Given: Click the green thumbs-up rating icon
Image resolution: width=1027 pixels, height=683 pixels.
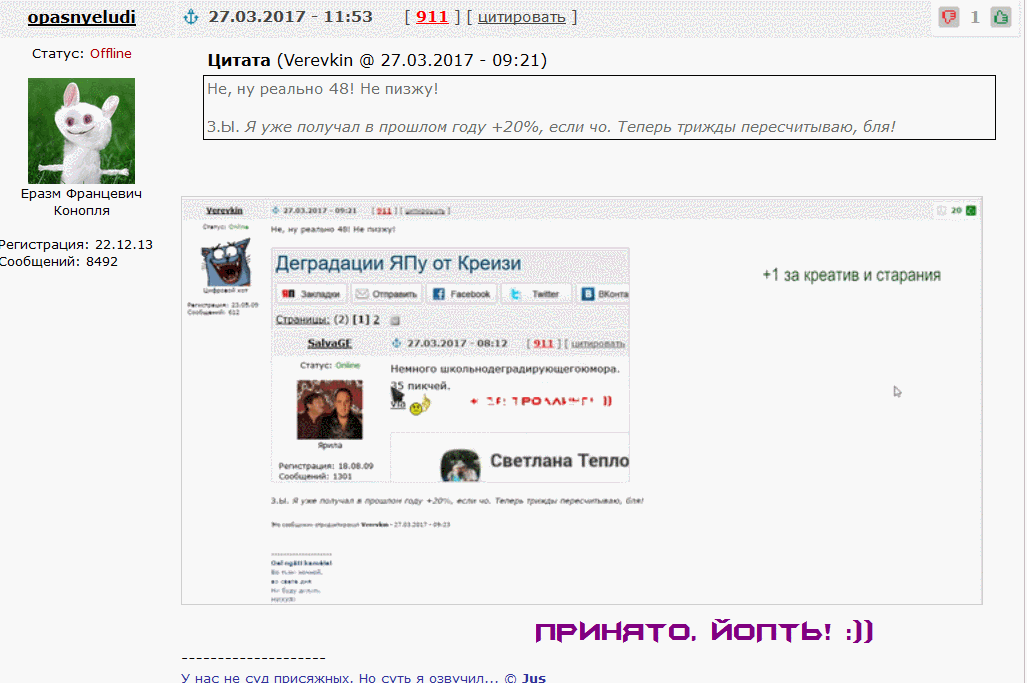Looking at the screenshot, I should [1000, 17].
